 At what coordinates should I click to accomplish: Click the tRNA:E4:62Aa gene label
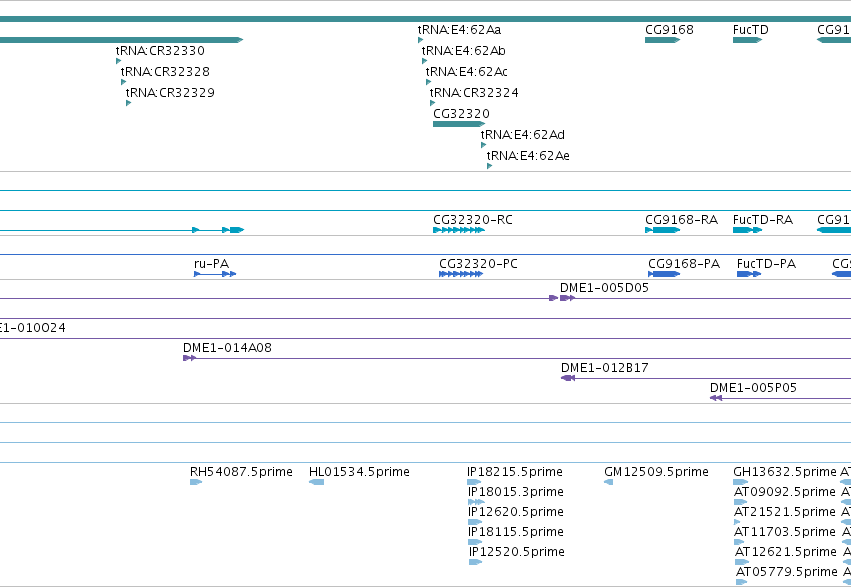[459, 30]
